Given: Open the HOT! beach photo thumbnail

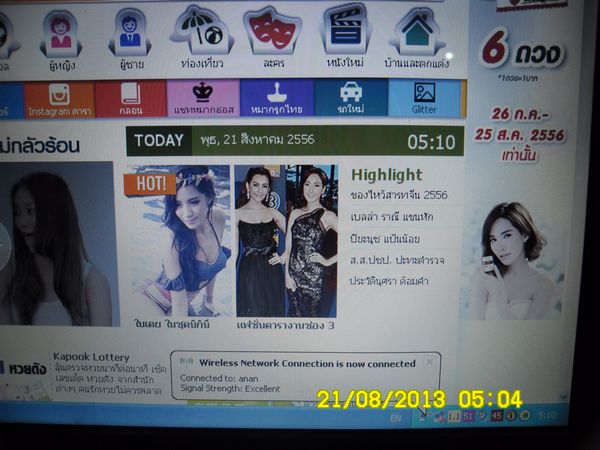Looking at the screenshot, I should (178, 241).
